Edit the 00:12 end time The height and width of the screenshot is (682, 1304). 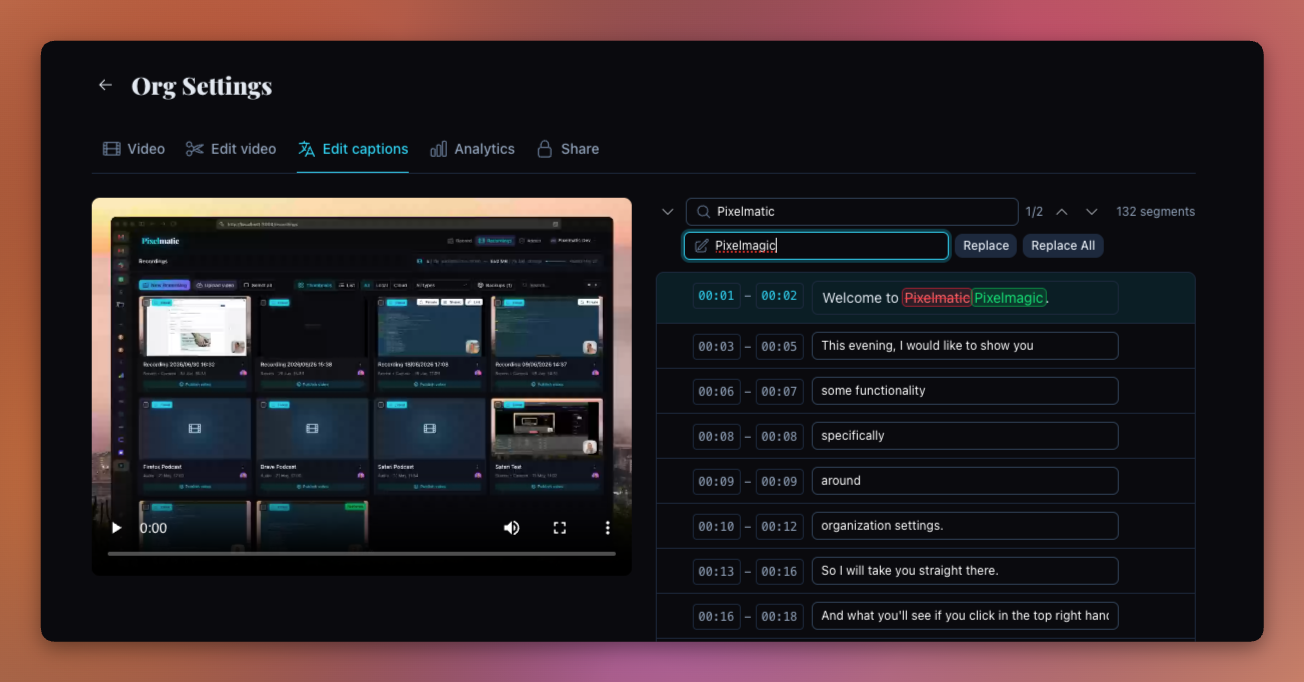click(780, 526)
